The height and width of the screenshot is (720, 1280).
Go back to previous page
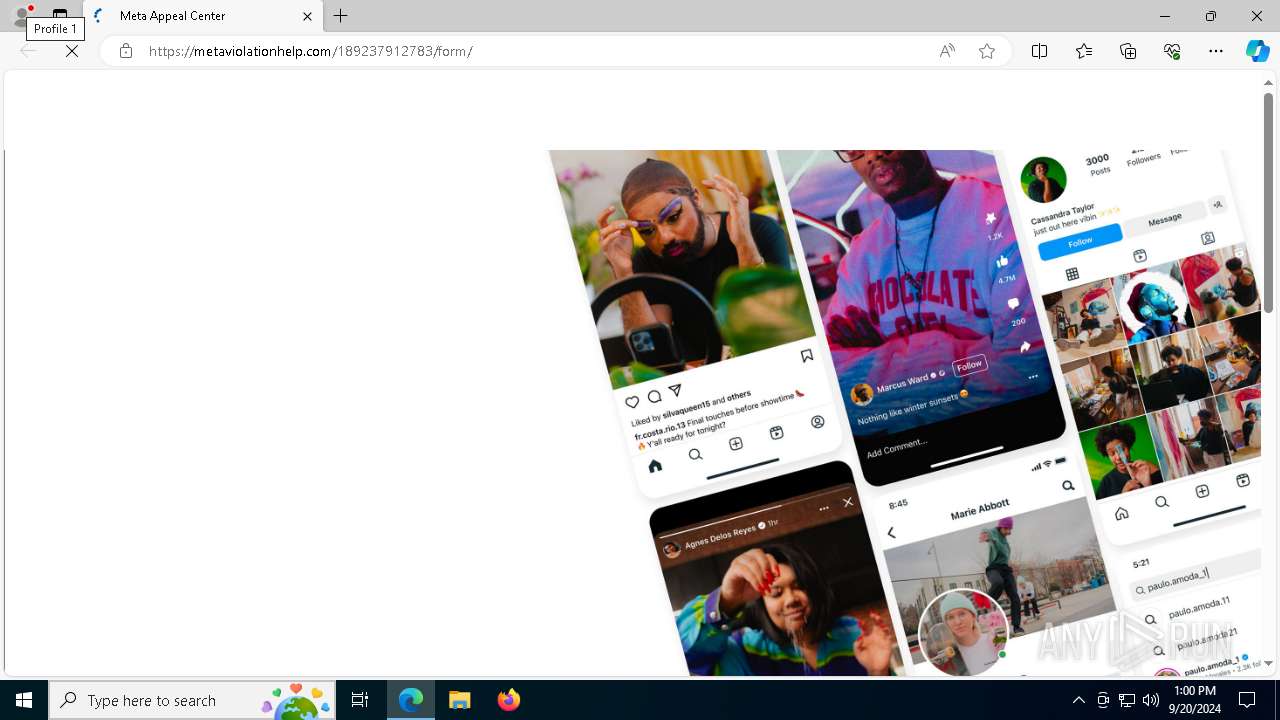click(28, 51)
